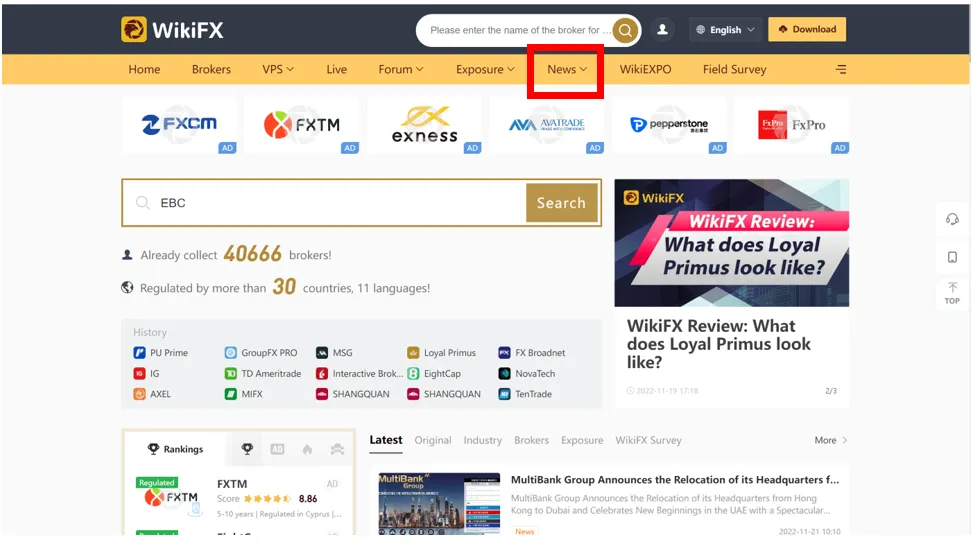Open GroupFX PRO from History

click(x=261, y=353)
